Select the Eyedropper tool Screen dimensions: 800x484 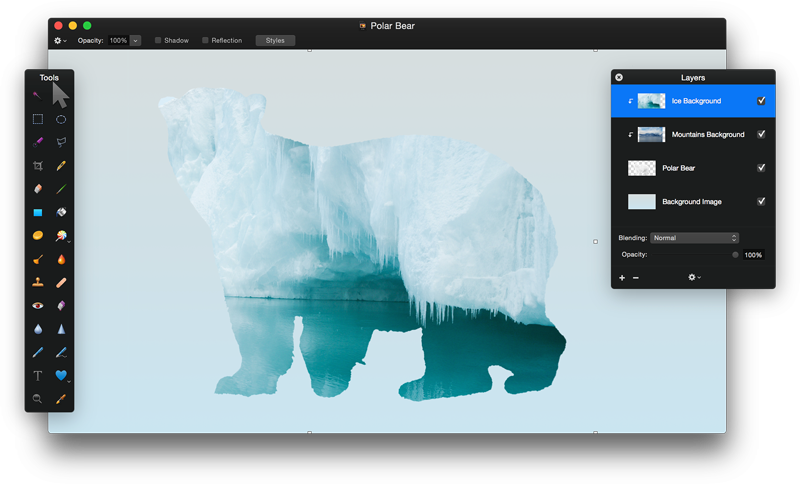click(x=61, y=399)
